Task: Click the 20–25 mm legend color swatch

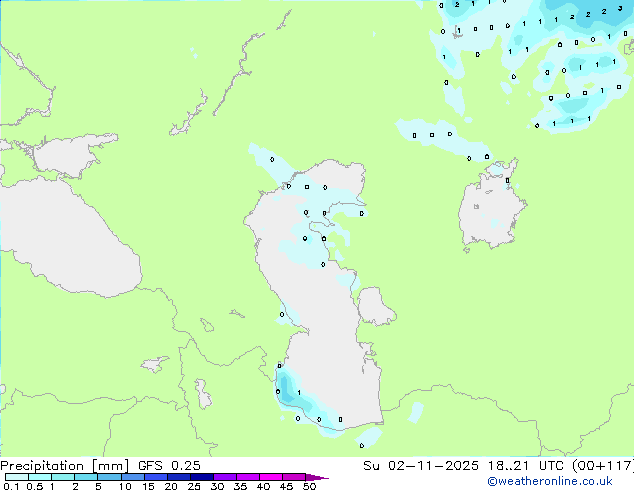Action: click(x=178, y=477)
